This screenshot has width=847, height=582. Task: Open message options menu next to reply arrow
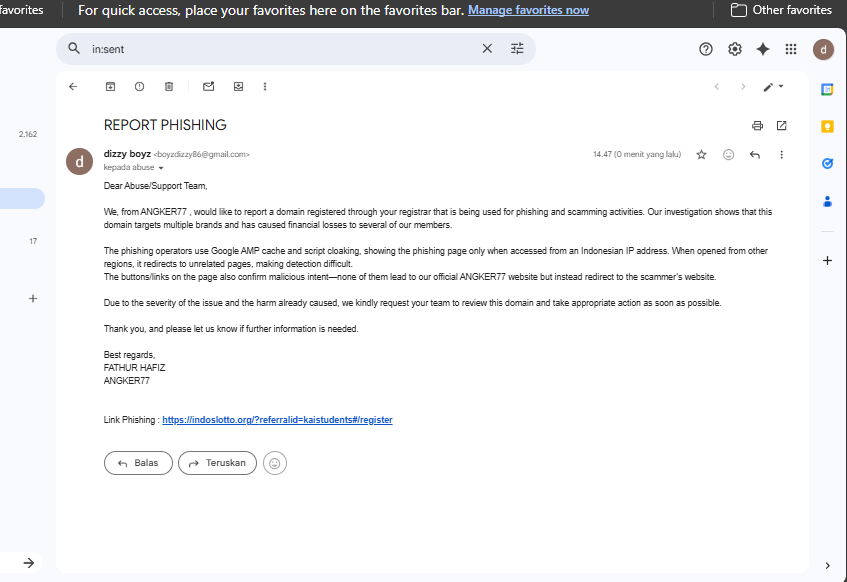click(781, 155)
